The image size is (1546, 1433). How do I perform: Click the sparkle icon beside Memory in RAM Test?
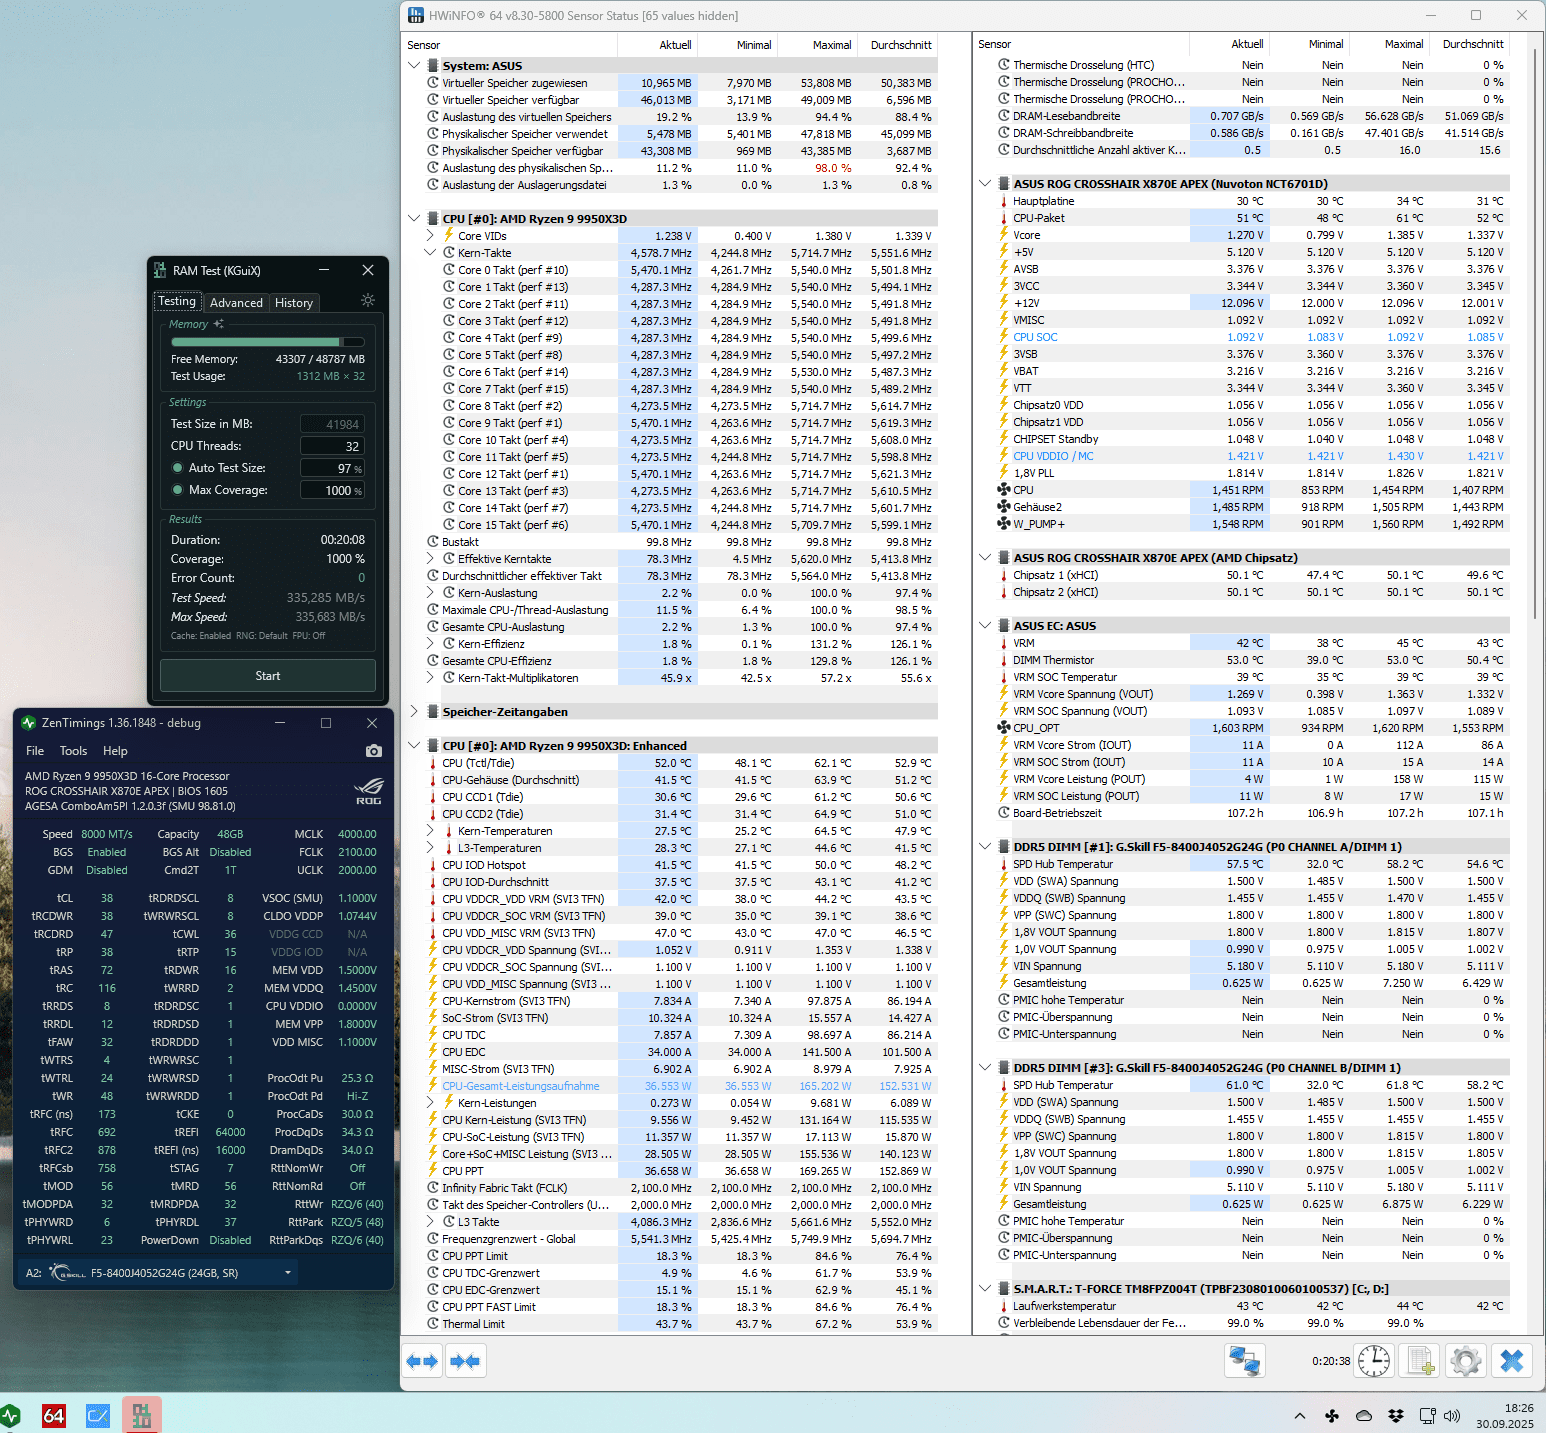point(219,324)
